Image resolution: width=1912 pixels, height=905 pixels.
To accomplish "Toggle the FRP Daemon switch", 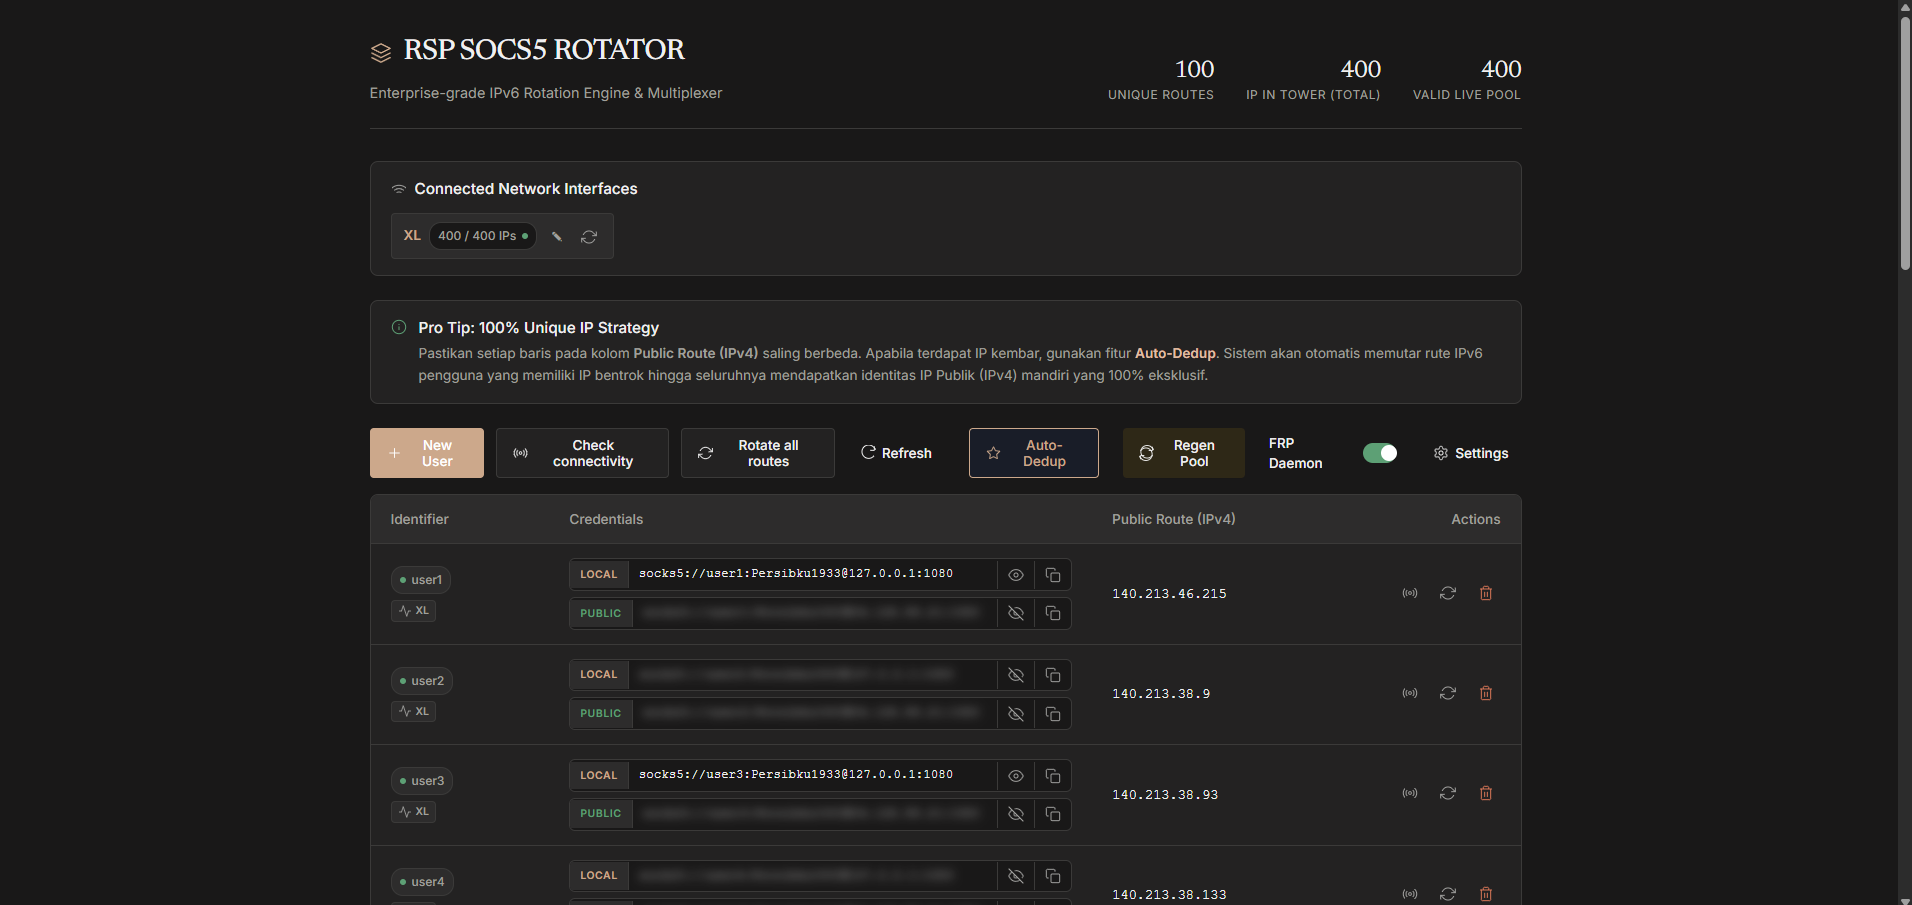I will click(x=1380, y=453).
